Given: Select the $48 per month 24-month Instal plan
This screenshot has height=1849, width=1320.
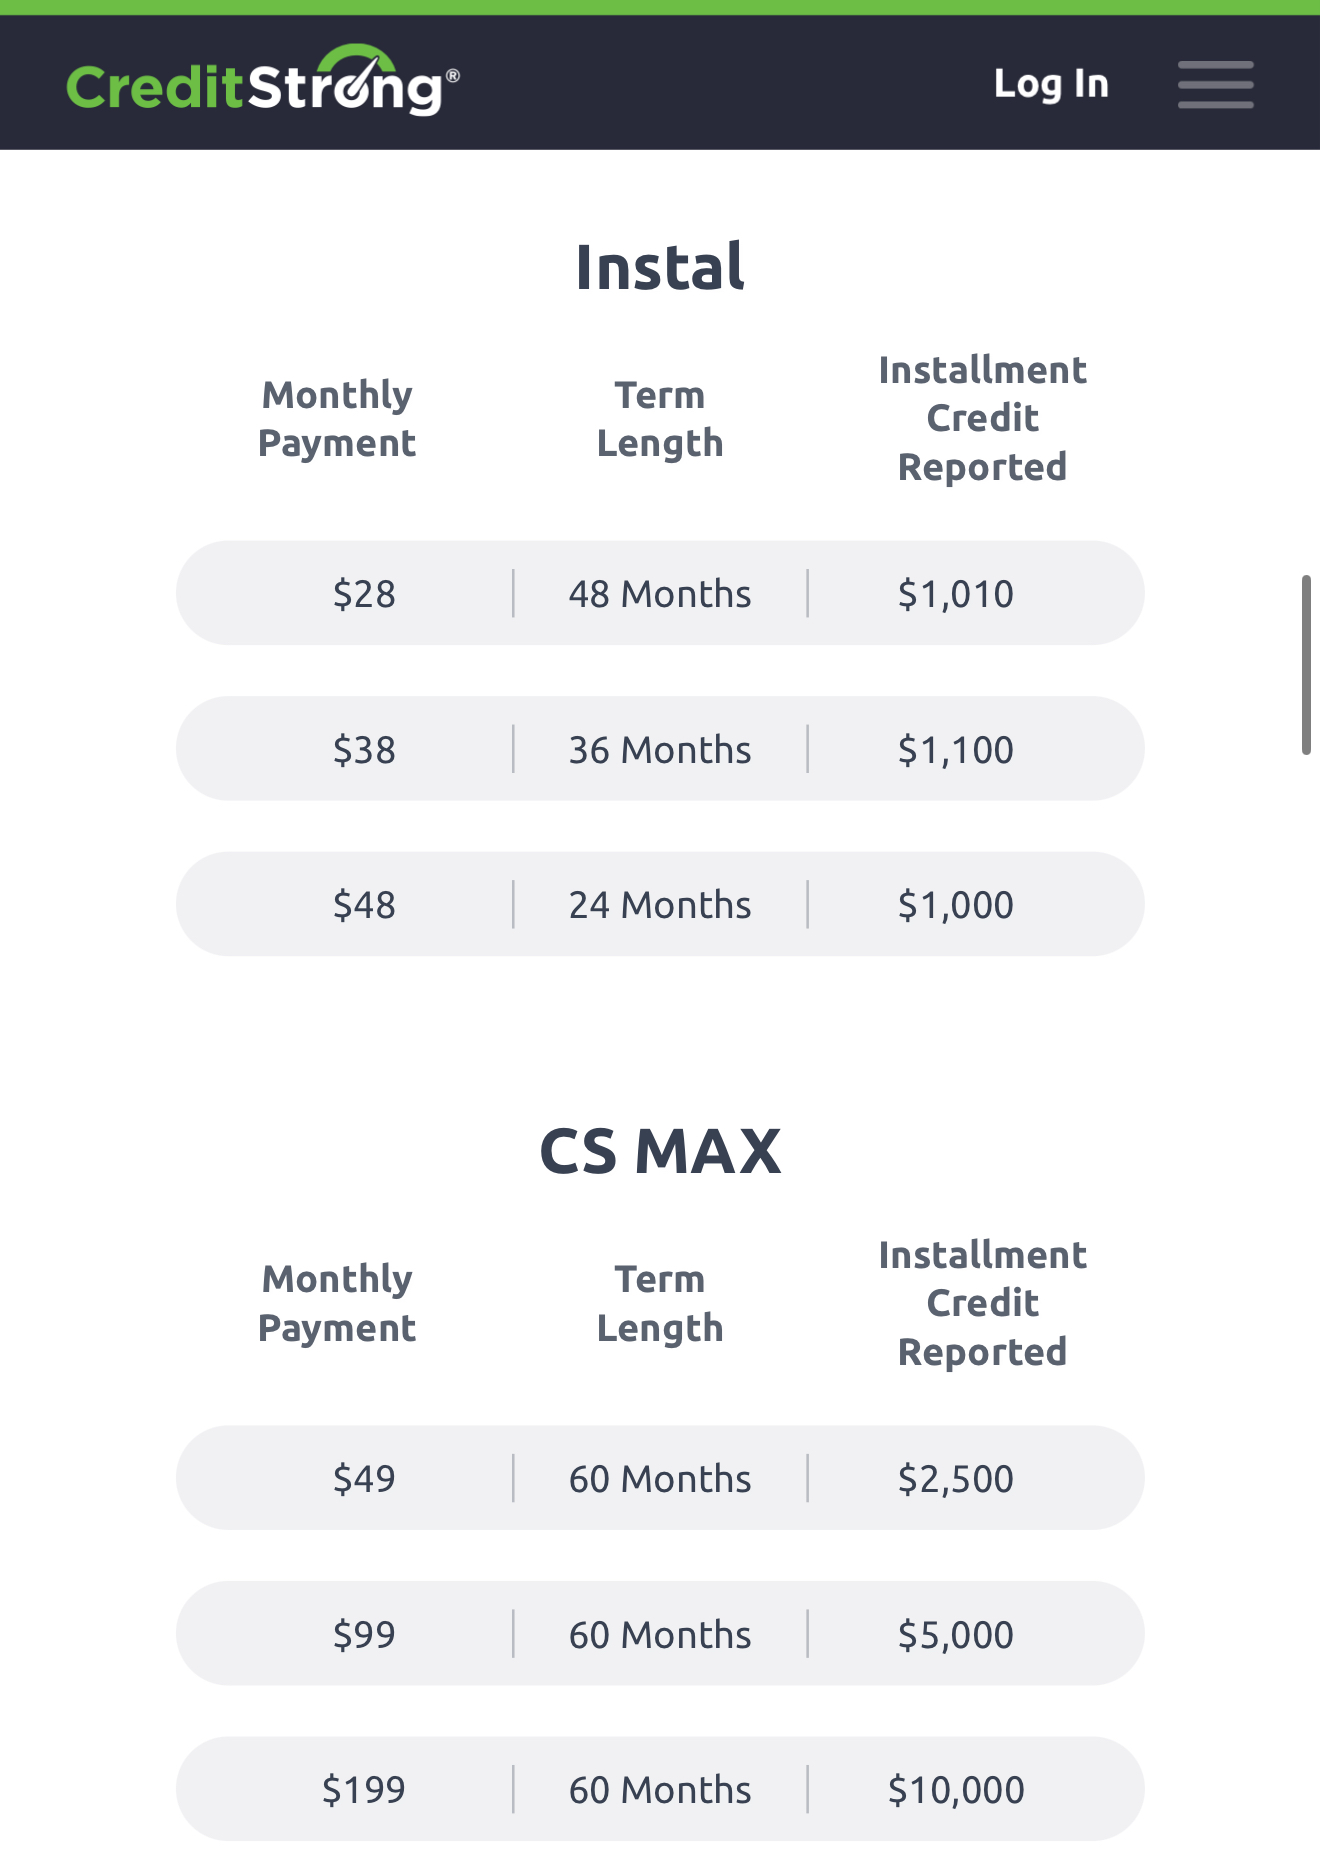Looking at the screenshot, I should click(660, 903).
